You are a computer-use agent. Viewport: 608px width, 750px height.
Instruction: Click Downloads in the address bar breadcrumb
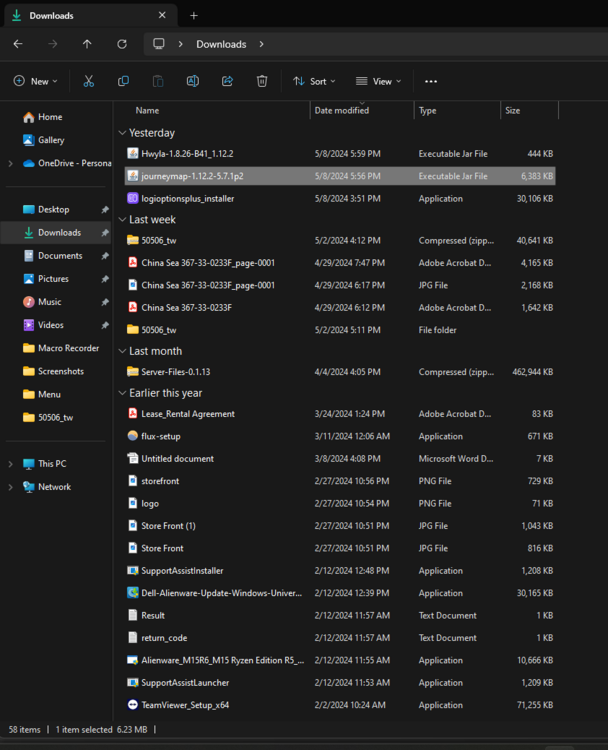[221, 44]
